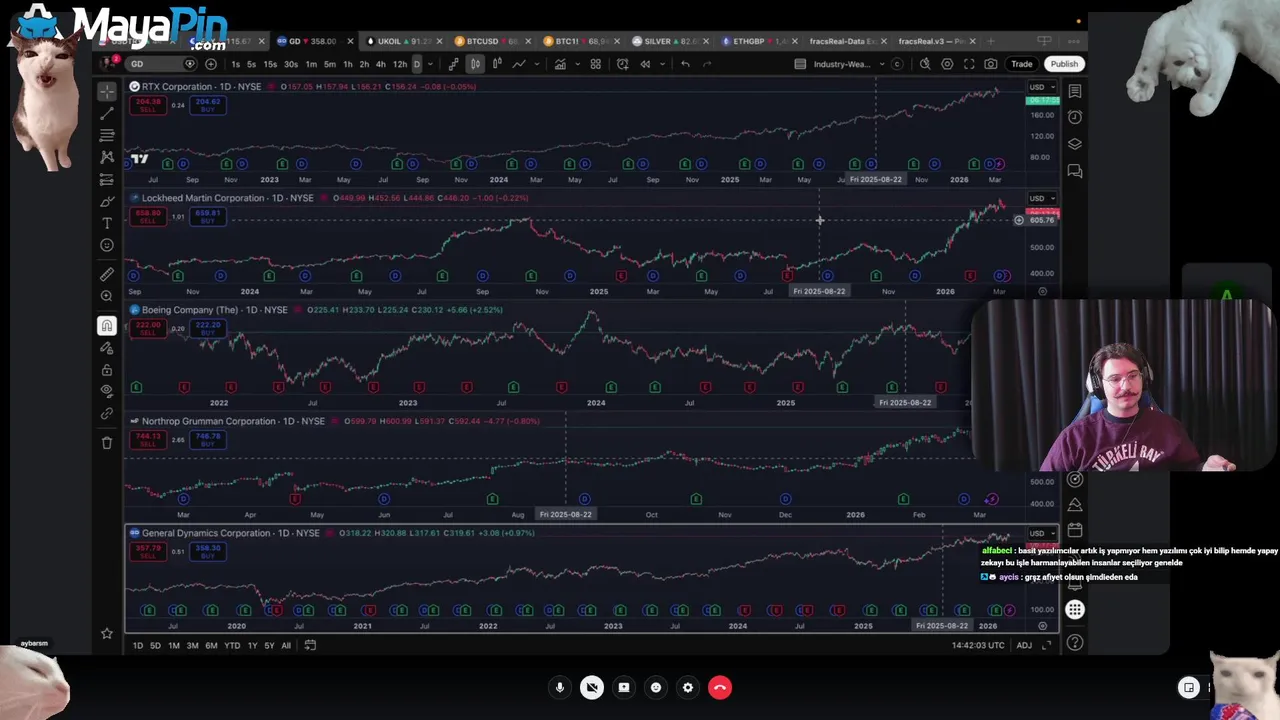Select the D daily interval
Image resolution: width=1280 pixels, height=720 pixels.
coord(417,64)
